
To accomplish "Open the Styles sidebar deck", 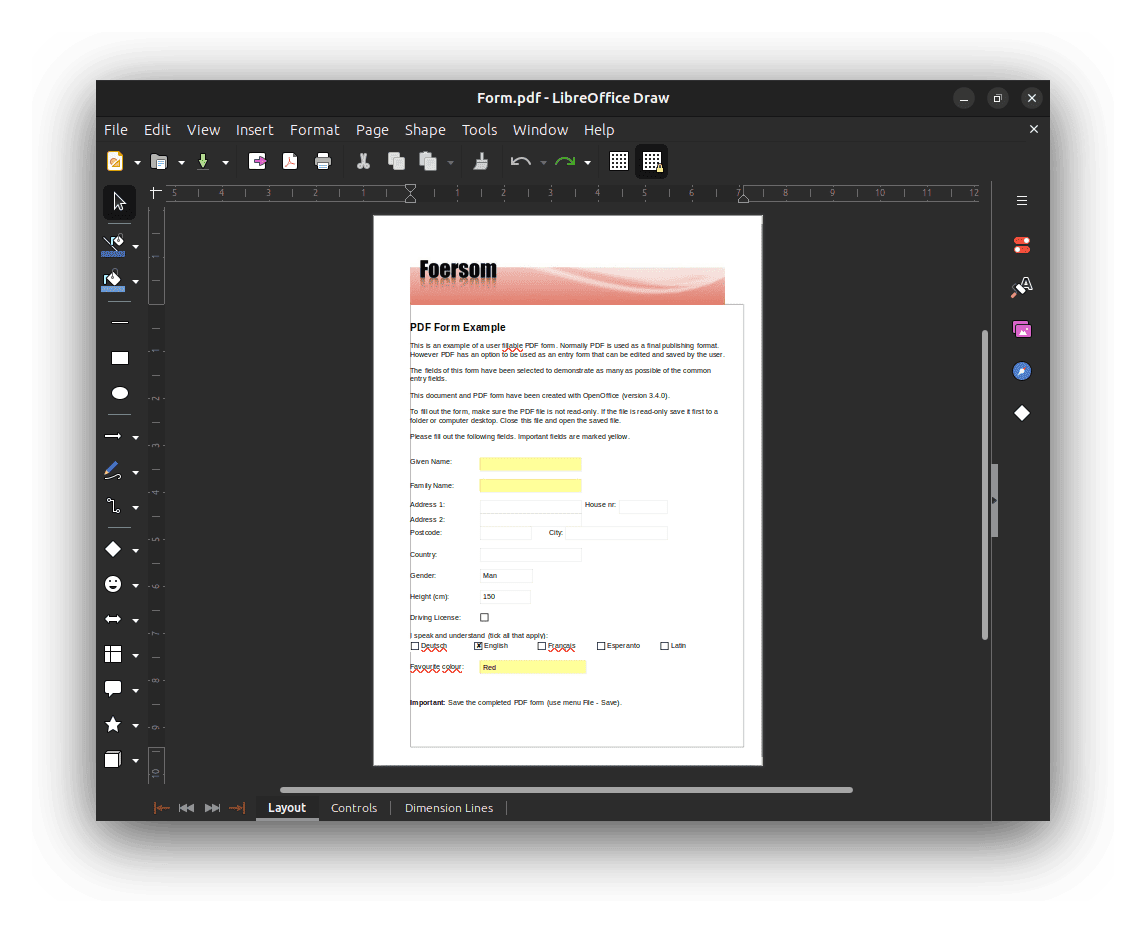I will pyautogui.click(x=1022, y=286).
